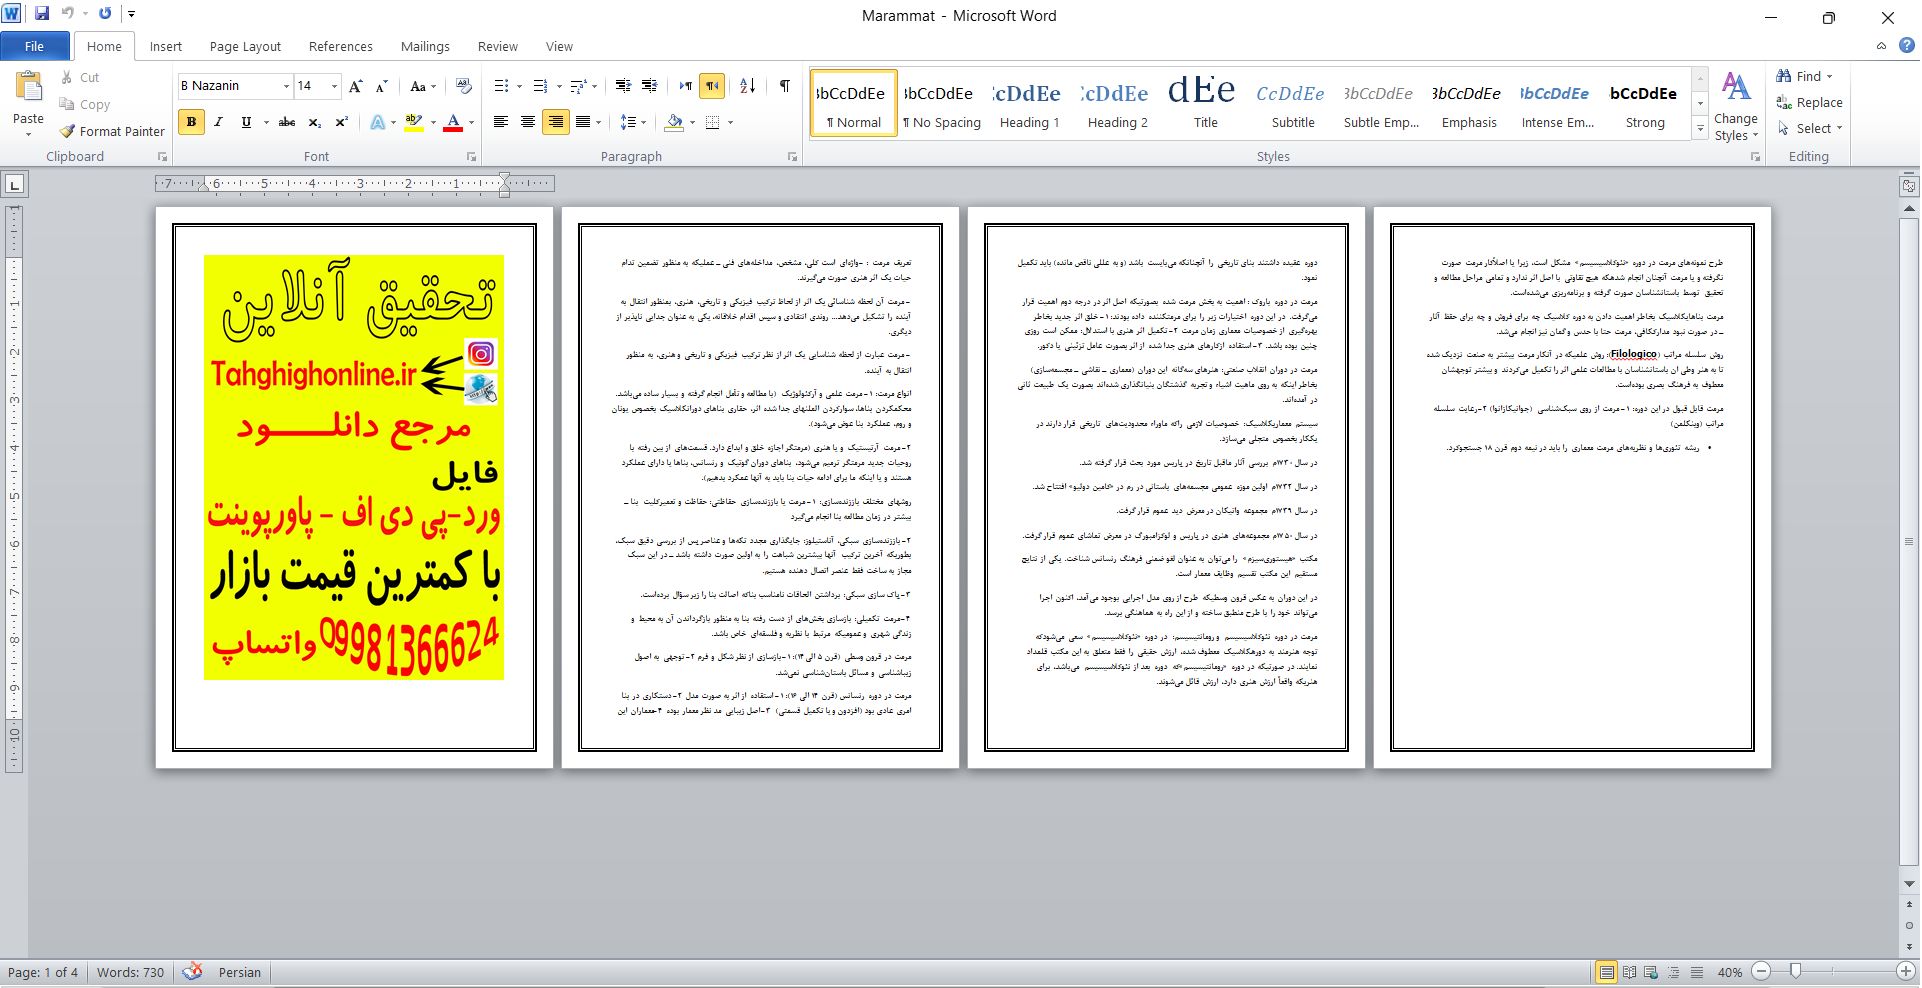Apply subscript formatting
1922x988 pixels.
[x=314, y=122]
